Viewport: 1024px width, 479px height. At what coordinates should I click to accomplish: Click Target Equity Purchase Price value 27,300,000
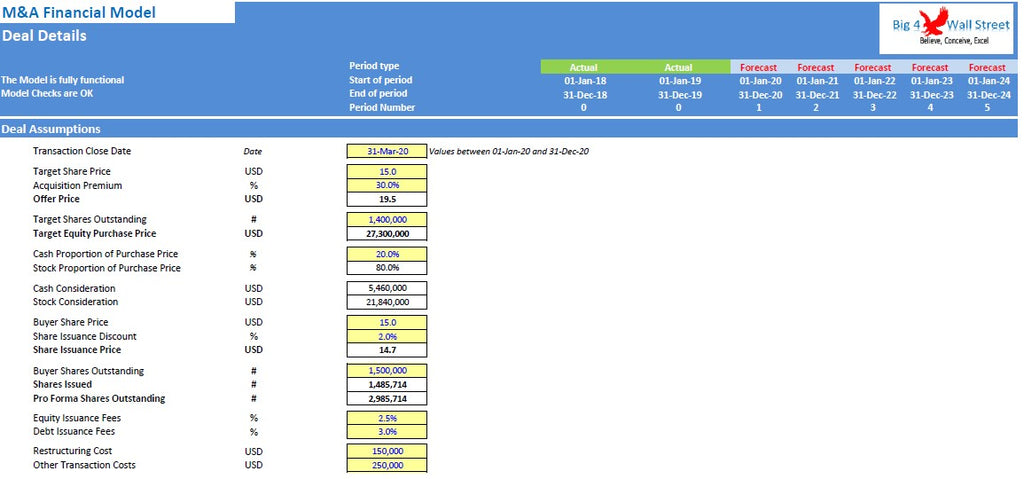pos(386,234)
